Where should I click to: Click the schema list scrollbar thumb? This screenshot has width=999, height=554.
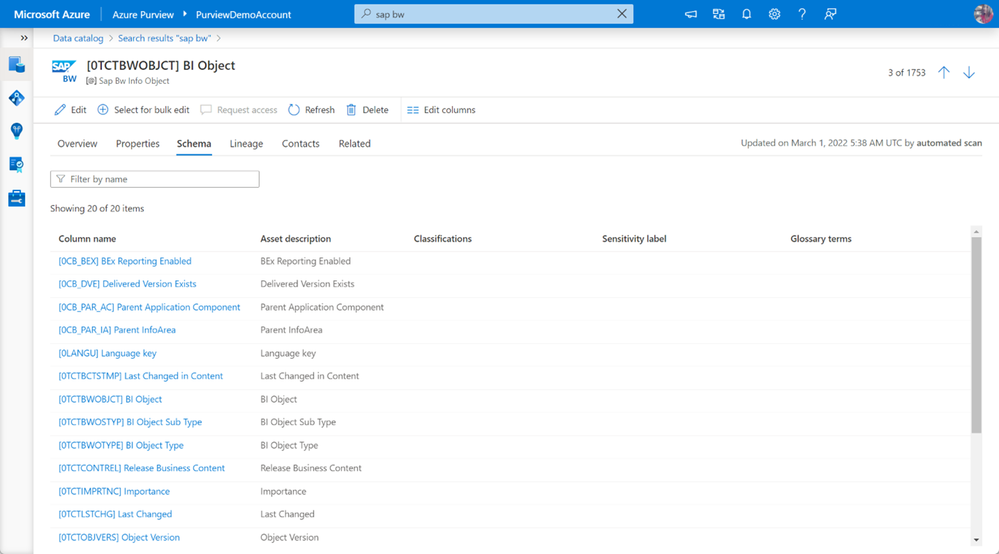pos(976,335)
